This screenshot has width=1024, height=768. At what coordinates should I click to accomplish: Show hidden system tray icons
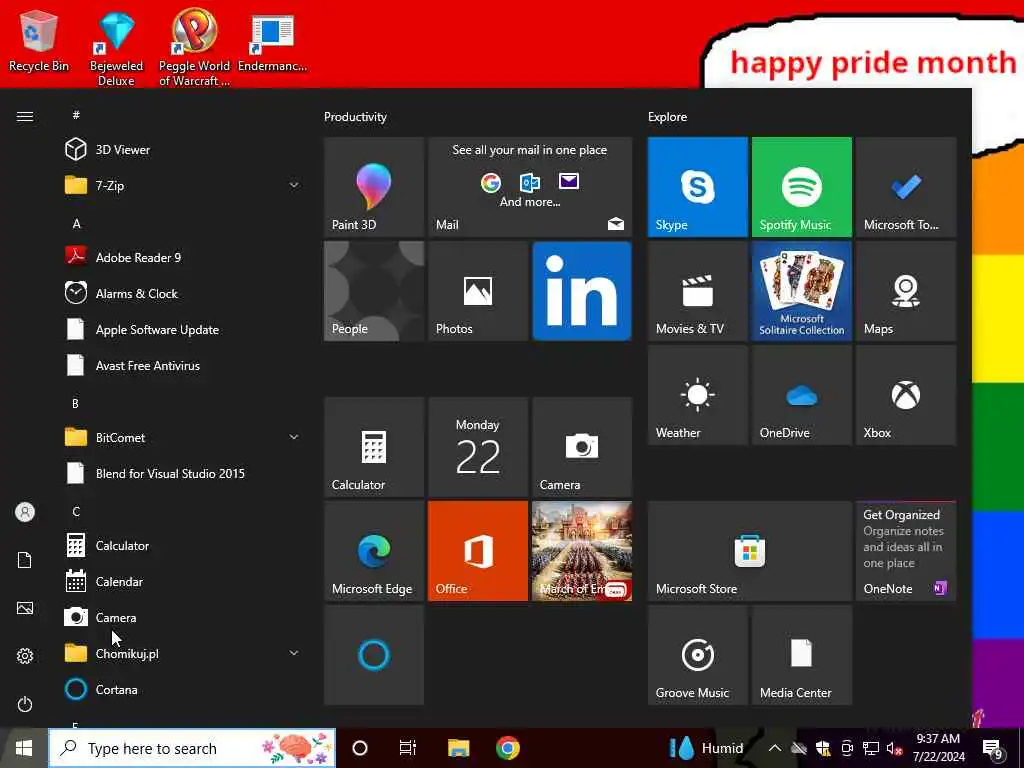775,748
